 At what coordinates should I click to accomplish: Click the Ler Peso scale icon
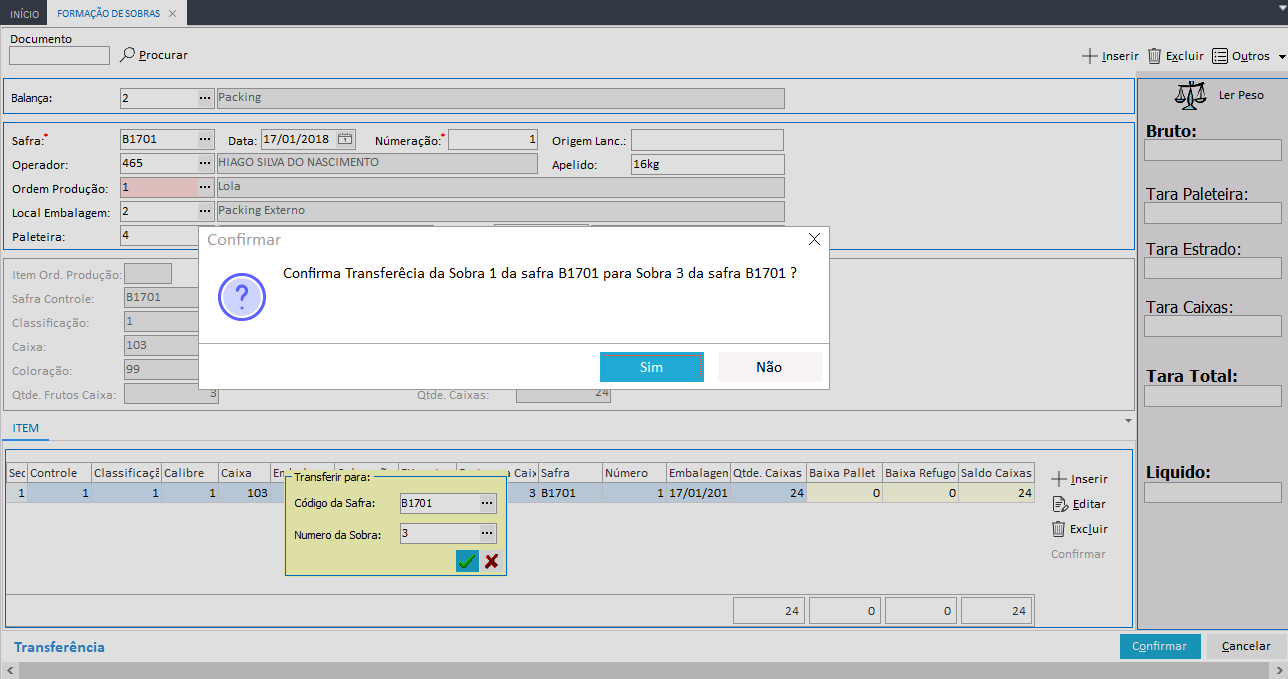click(1190, 95)
